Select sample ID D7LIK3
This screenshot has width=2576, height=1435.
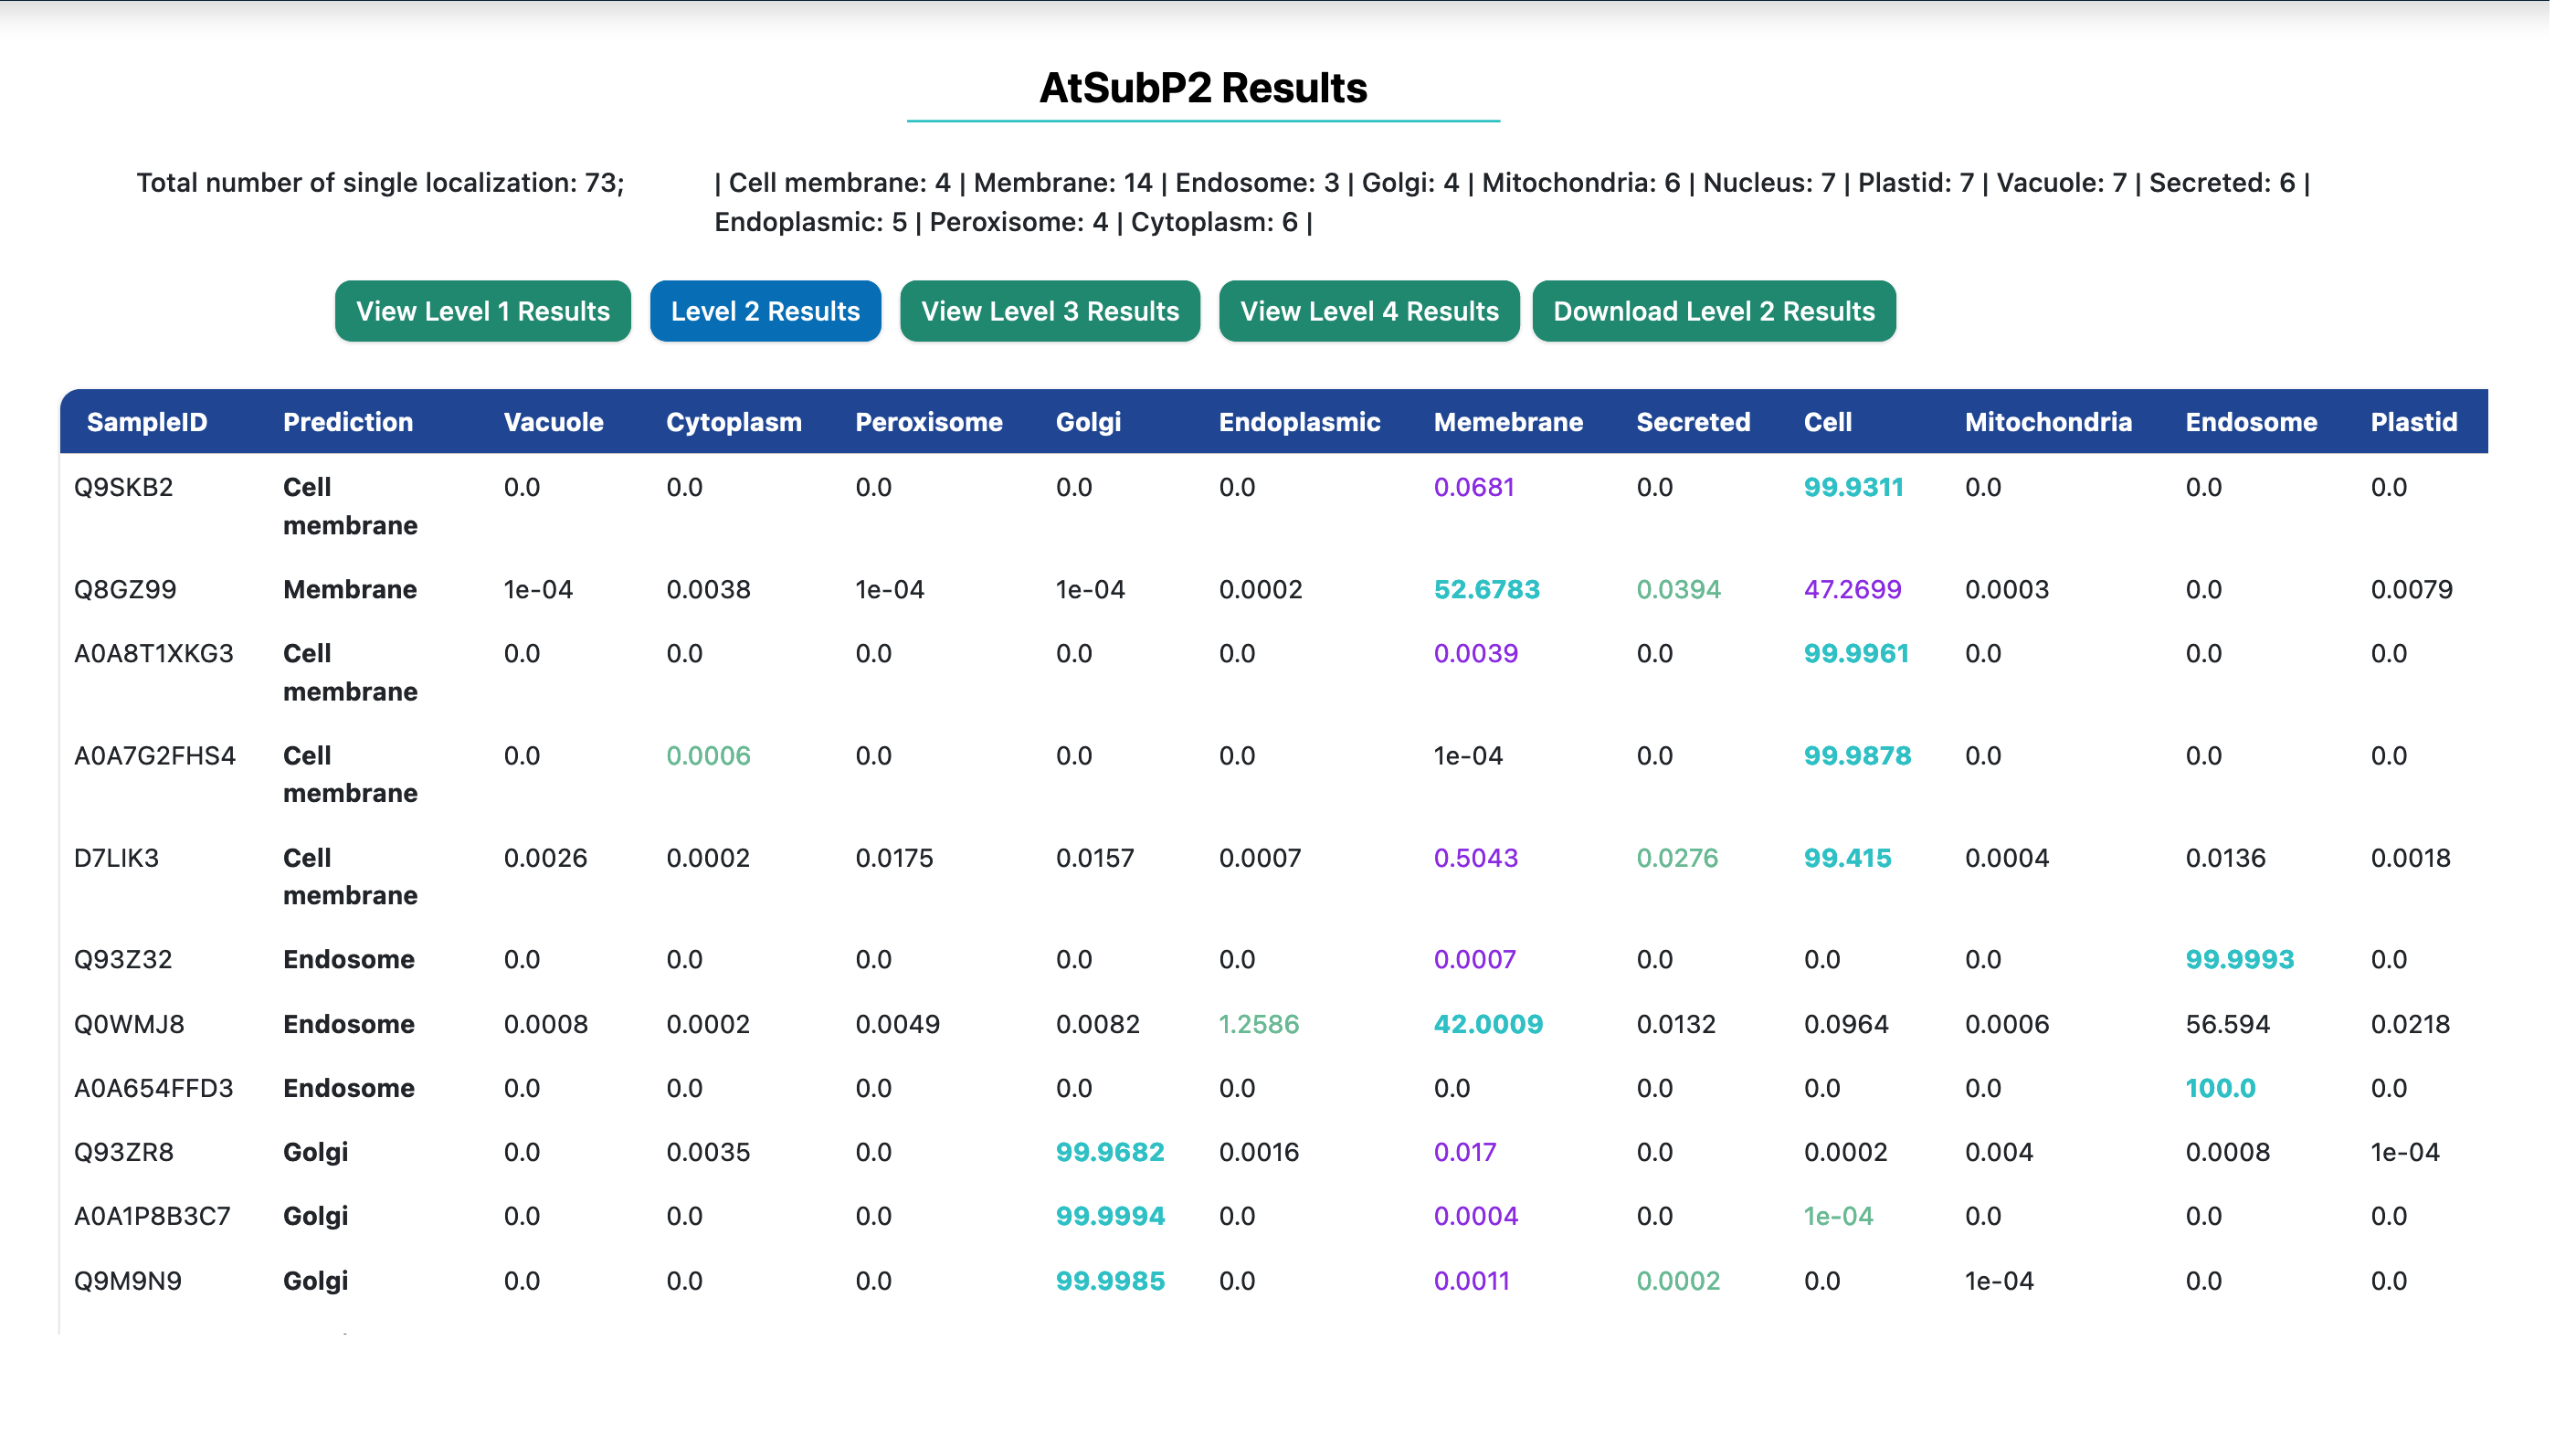(116, 858)
